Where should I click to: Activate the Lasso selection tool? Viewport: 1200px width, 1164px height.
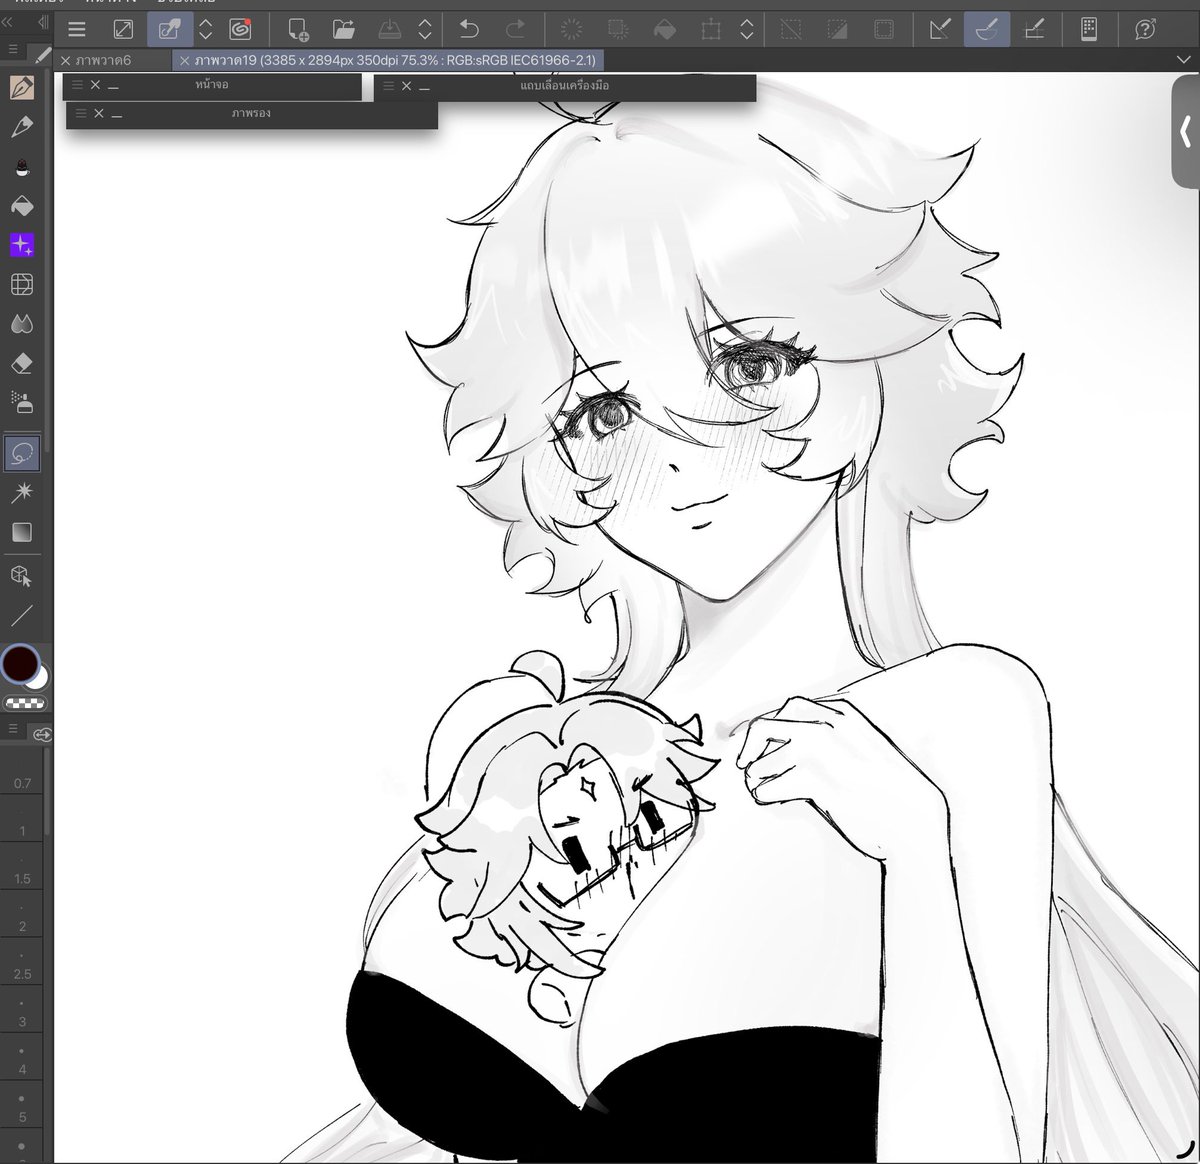tap(22, 453)
